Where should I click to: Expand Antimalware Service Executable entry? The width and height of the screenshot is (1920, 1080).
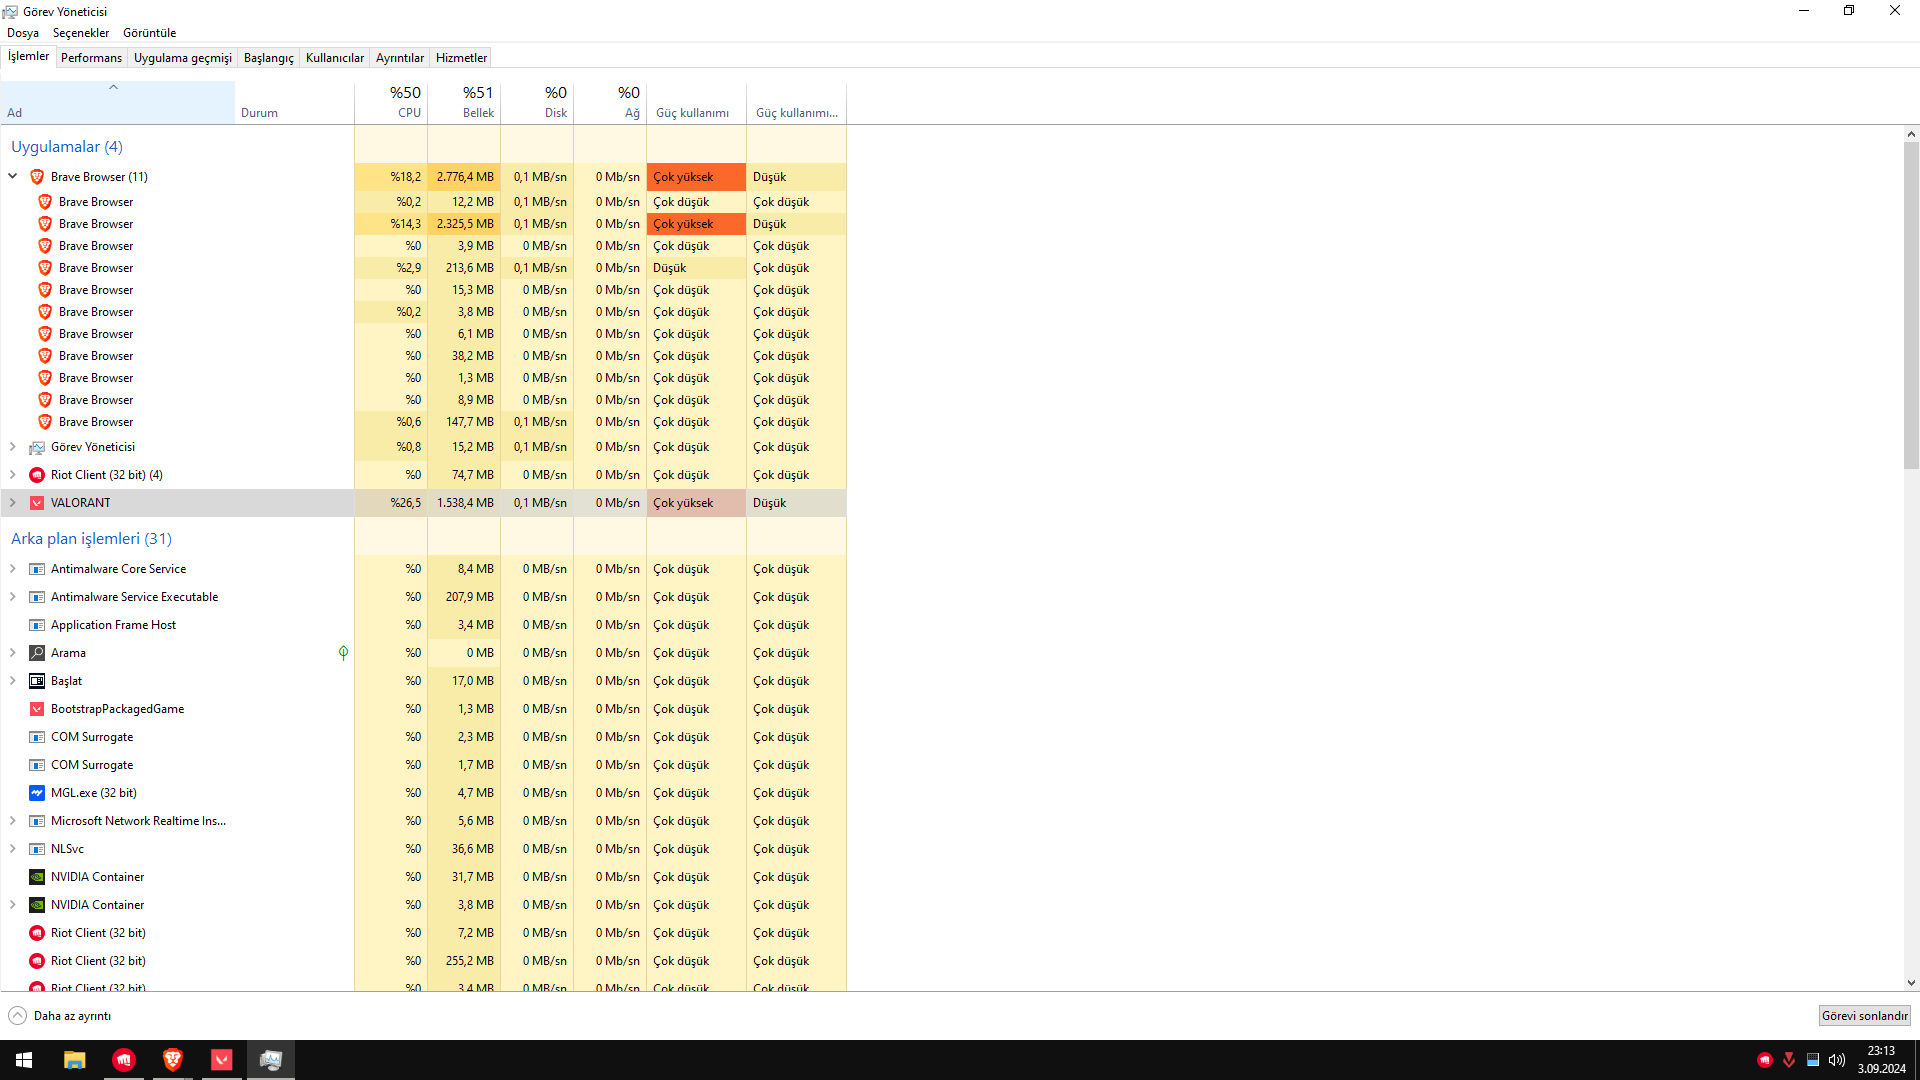pos(13,597)
